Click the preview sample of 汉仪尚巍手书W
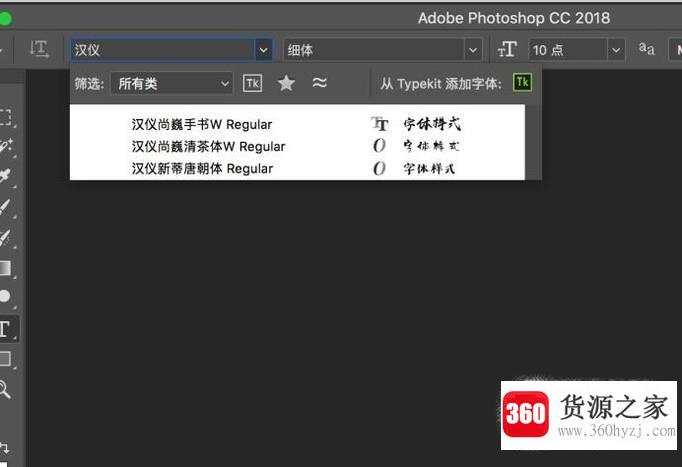The width and height of the screenshot is (682, 467). 432,124
